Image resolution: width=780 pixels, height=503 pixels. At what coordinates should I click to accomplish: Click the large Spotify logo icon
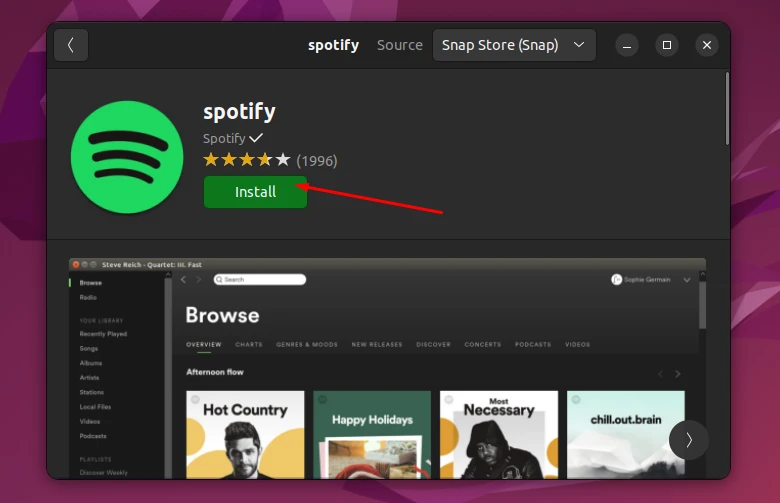click(x=127, y=157)
